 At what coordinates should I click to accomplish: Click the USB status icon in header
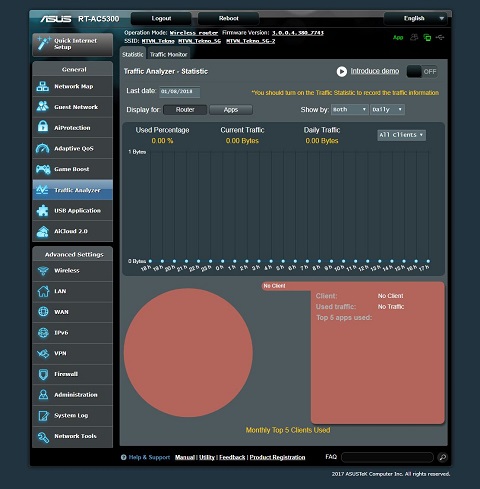440,37
